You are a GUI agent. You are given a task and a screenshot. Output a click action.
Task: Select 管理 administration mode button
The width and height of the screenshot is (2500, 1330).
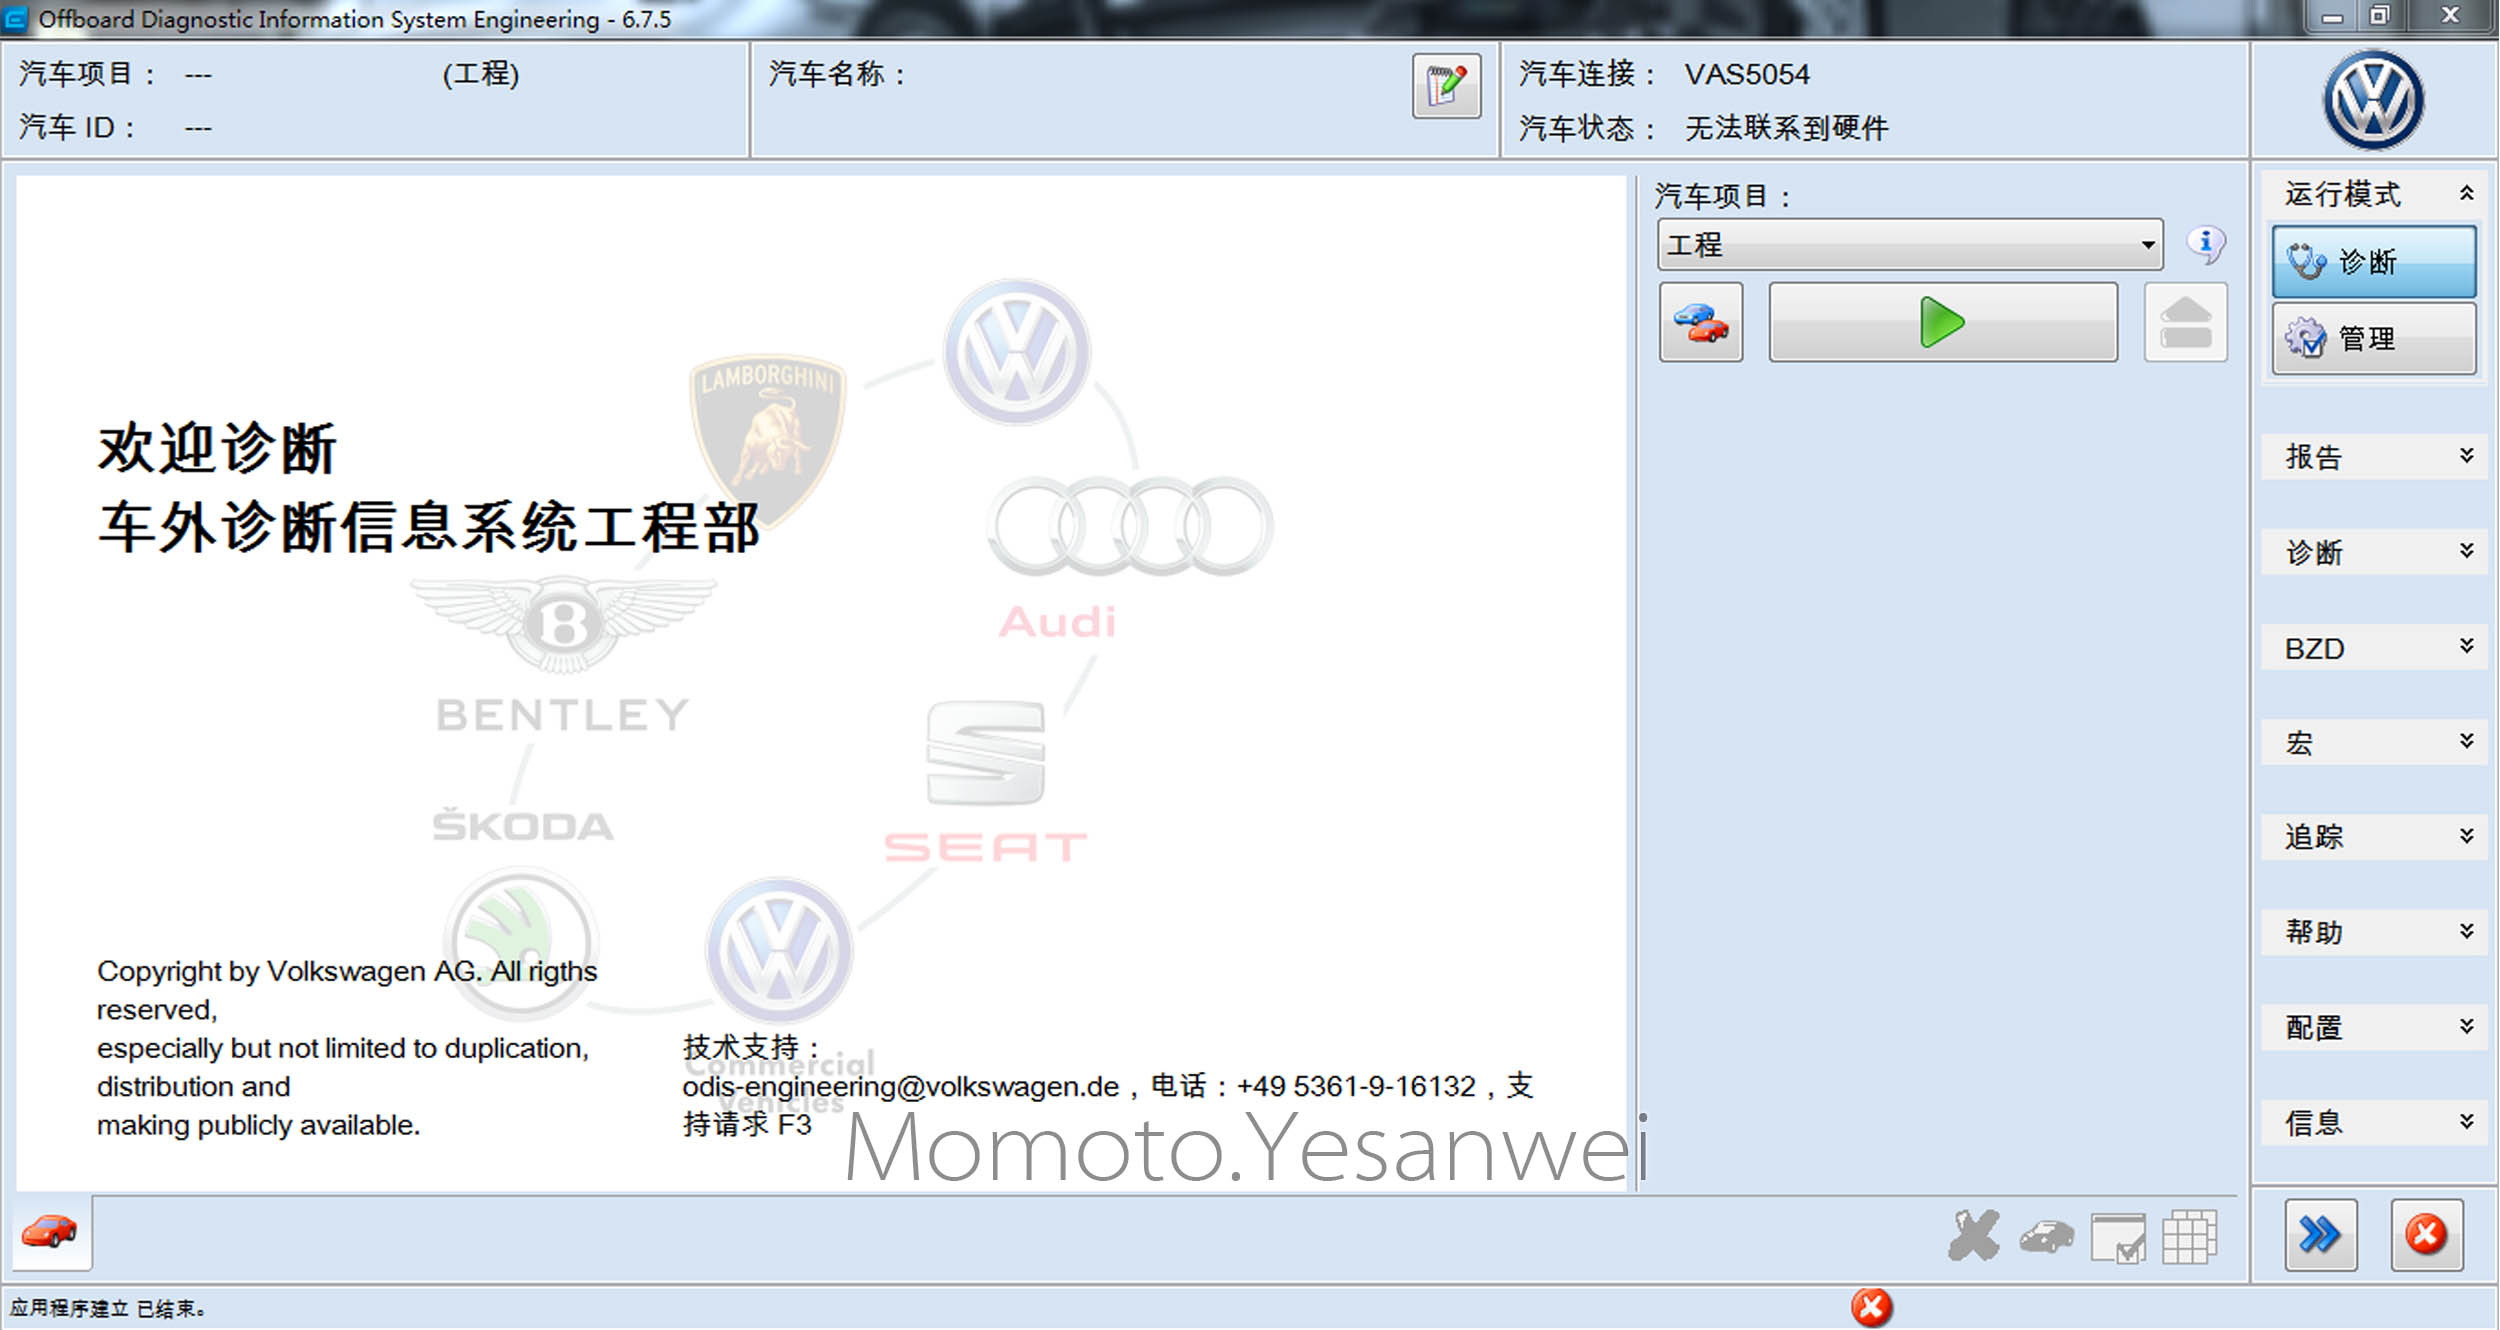(2374, 339)
